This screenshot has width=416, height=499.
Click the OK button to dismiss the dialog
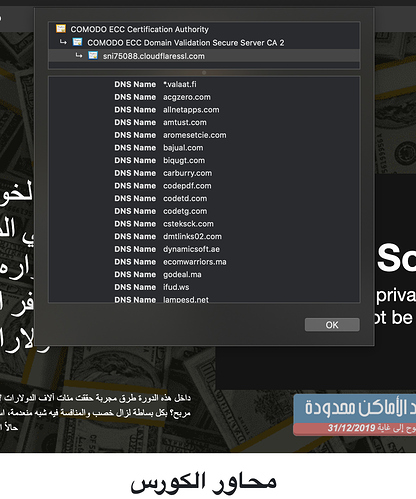332,325
